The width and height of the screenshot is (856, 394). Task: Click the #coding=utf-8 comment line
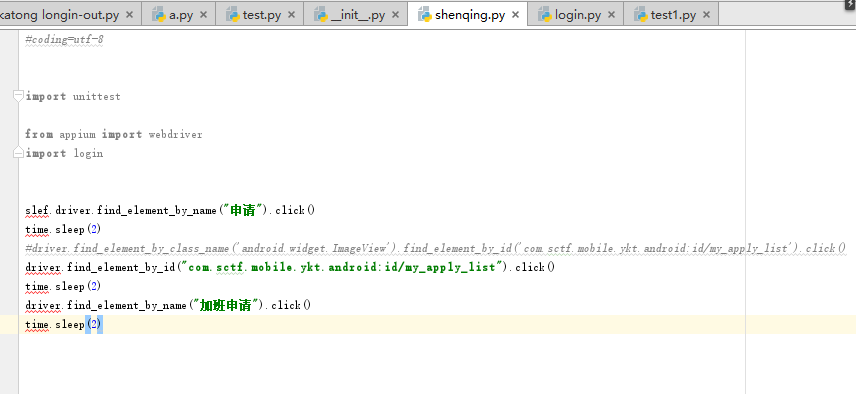click(64, 40)
